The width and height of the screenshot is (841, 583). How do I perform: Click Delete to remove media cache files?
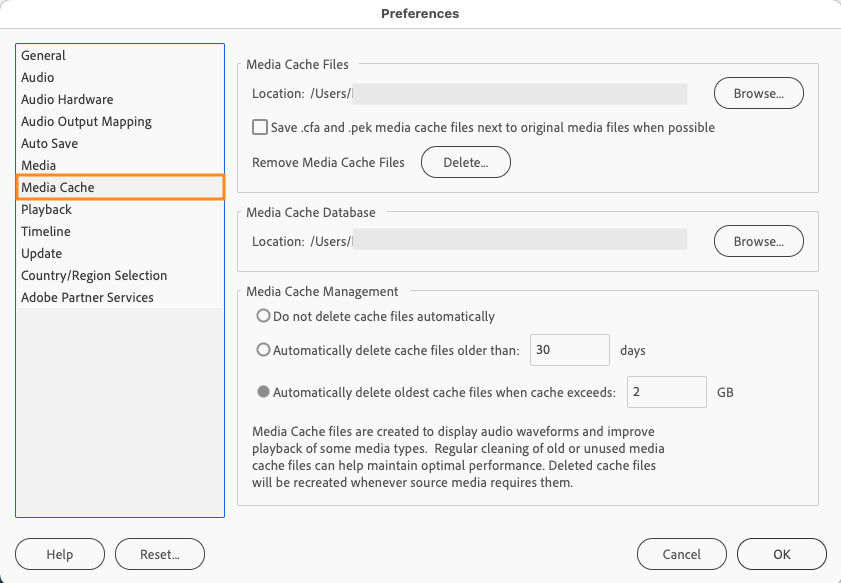(x=465, y=163)
